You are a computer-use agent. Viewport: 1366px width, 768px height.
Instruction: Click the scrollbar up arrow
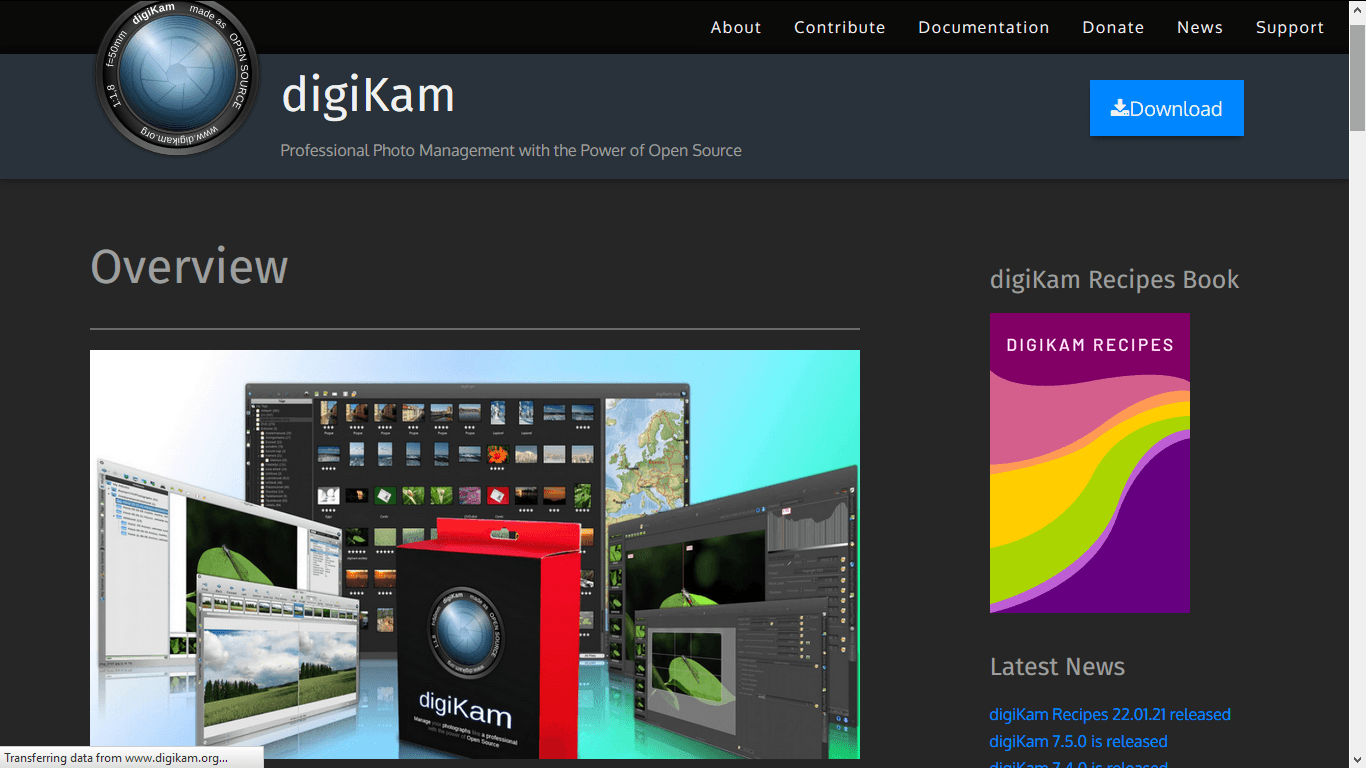point(1357,8)
